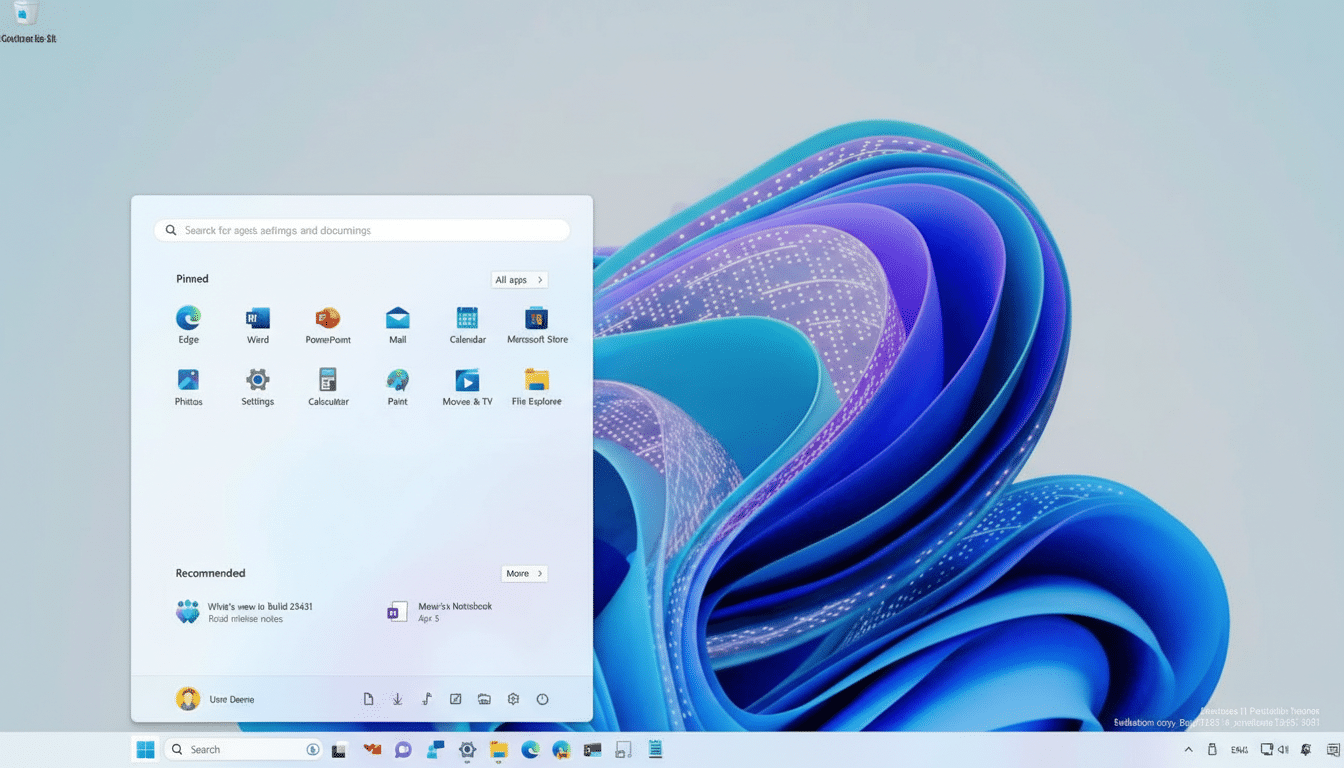
Task: Expand the All apps list
Action: click(518, 279)
